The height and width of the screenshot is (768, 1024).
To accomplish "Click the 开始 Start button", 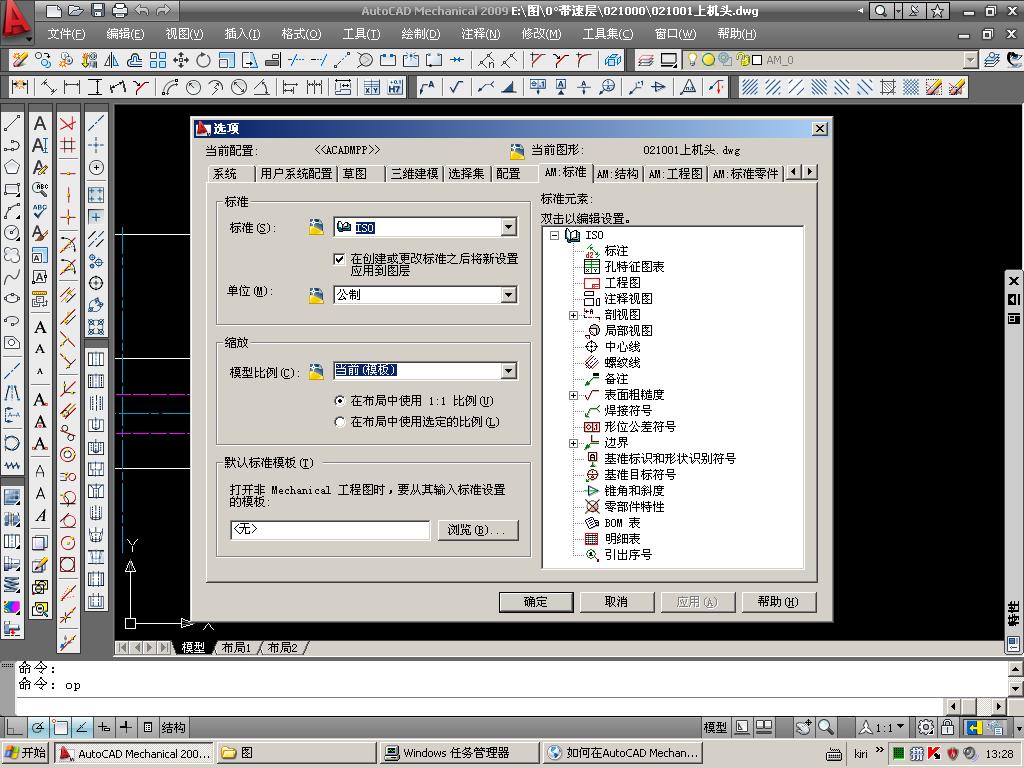I will (x=26, y=753).
